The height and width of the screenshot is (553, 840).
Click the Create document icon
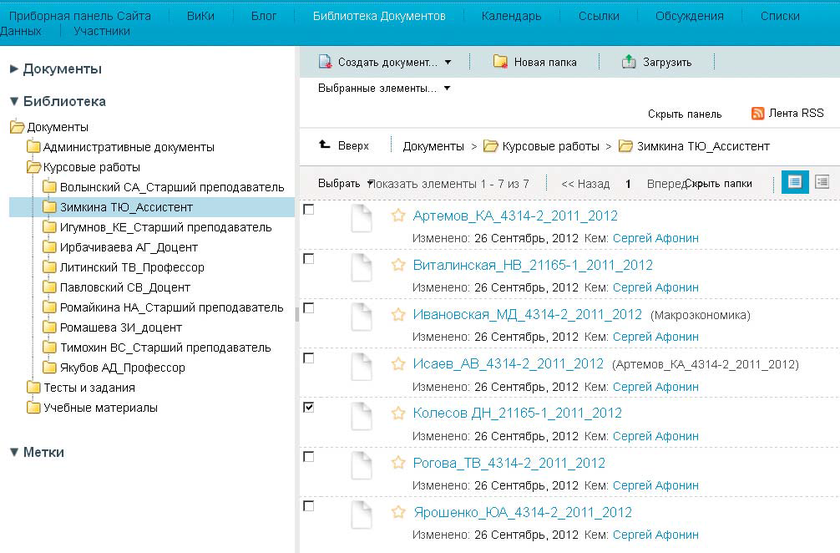[x=325, y=62]
